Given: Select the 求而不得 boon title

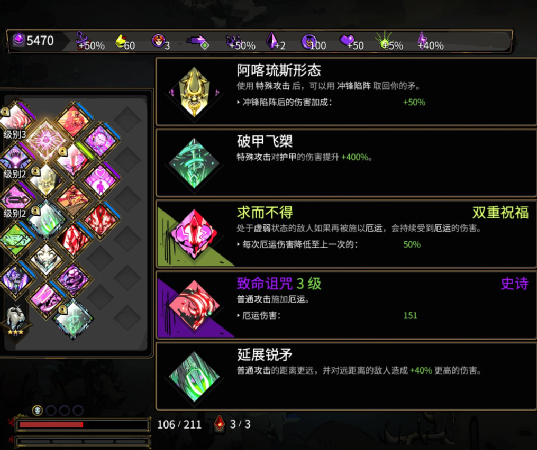Looking at the screenshot, I should pyautogui.click(x=265, y=212).
